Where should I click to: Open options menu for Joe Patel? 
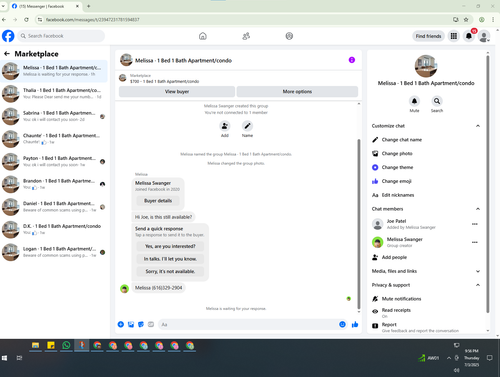[x=475, y=224]
